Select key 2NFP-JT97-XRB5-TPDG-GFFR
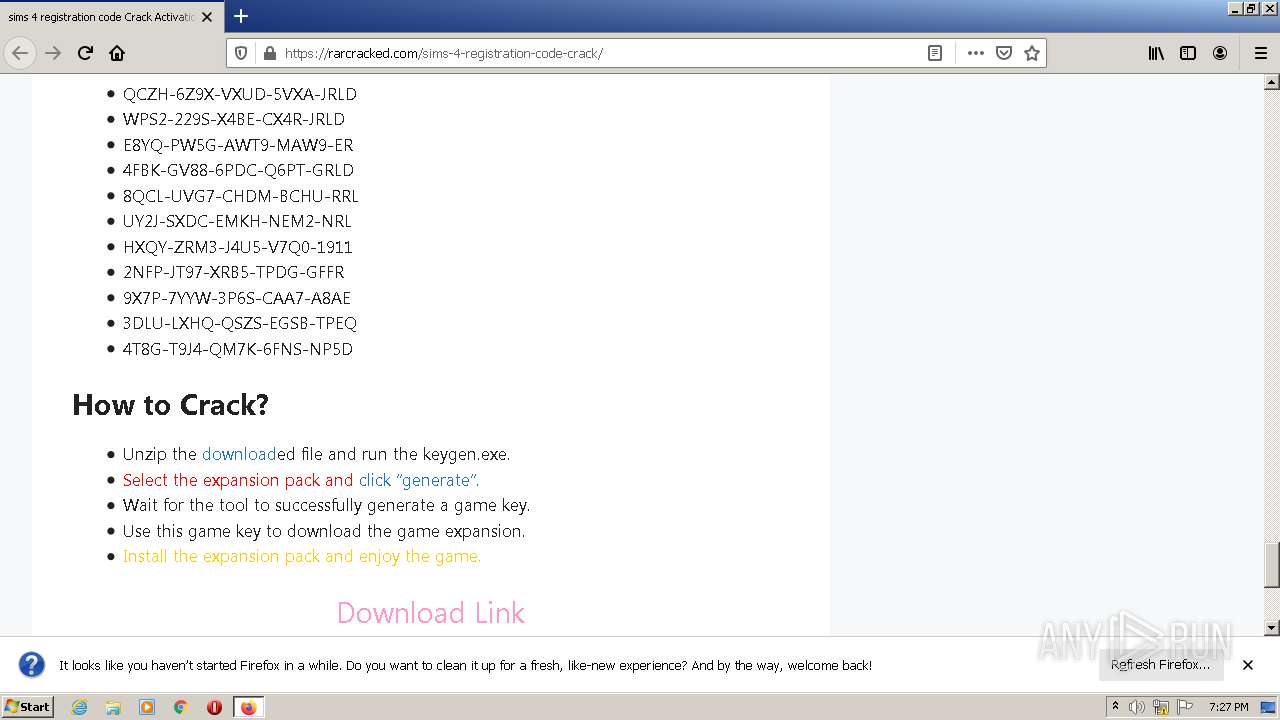 click(234, 272)
